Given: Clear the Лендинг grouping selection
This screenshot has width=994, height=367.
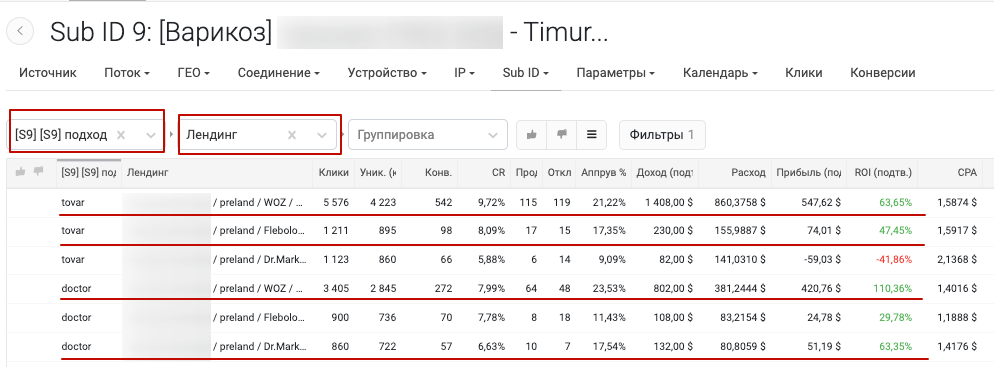Looking at the screenshot, I should 292,135.
